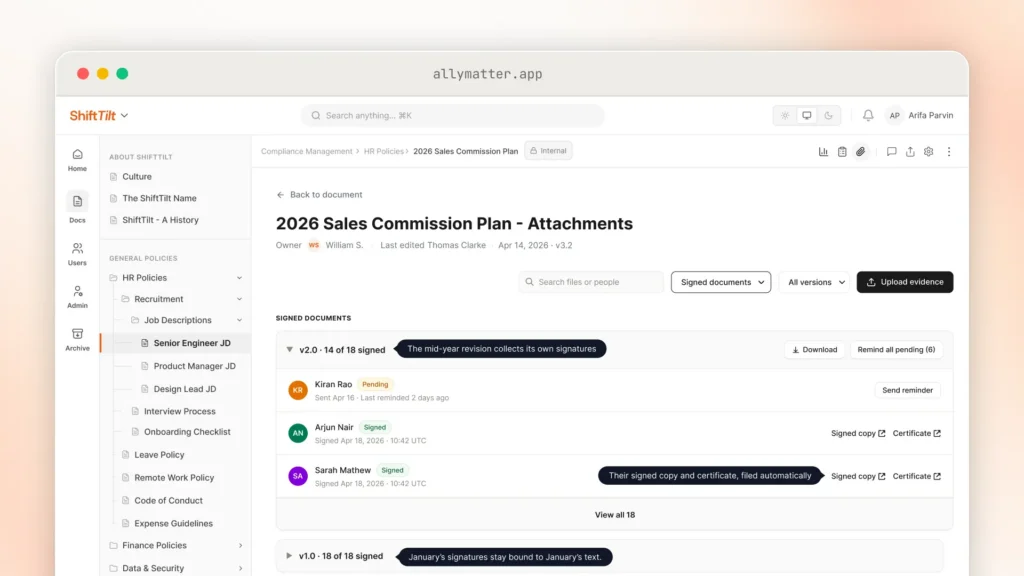The height and width of the screenshot is (576, 1024).
Task: Open Onboarding Checklist document
Action: point(187,432)
